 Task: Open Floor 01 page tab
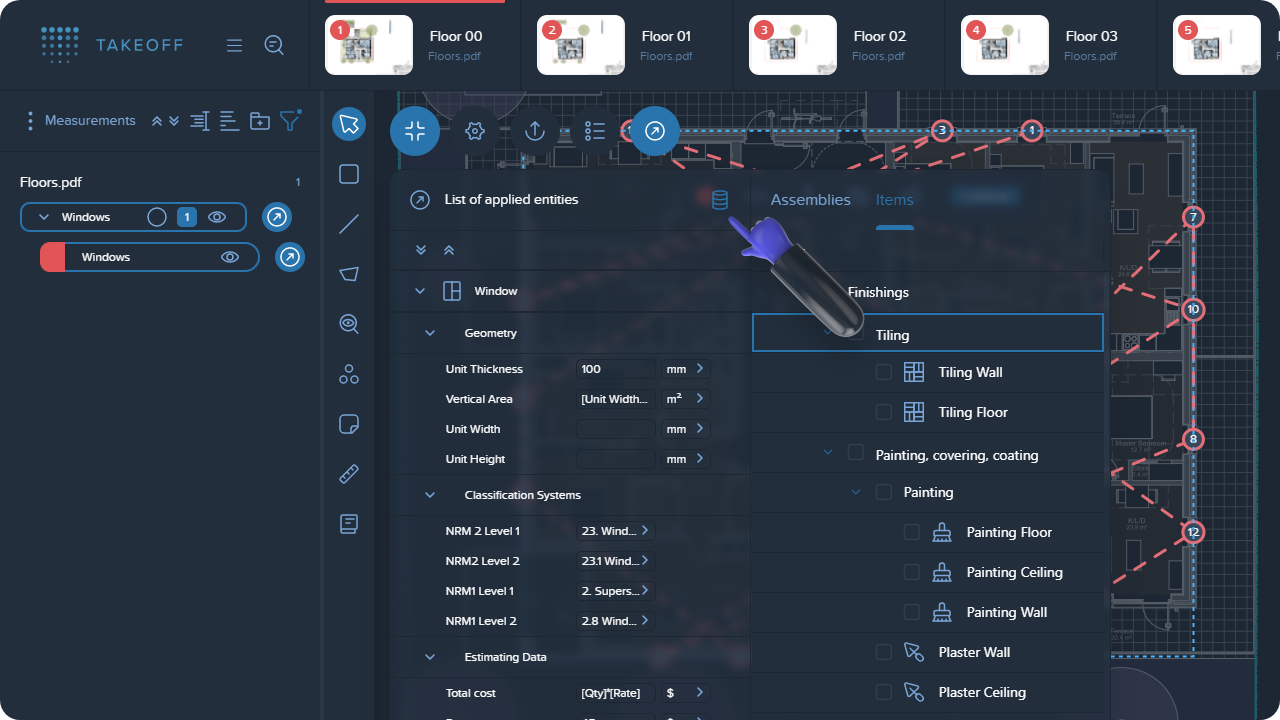click(627, 45)
